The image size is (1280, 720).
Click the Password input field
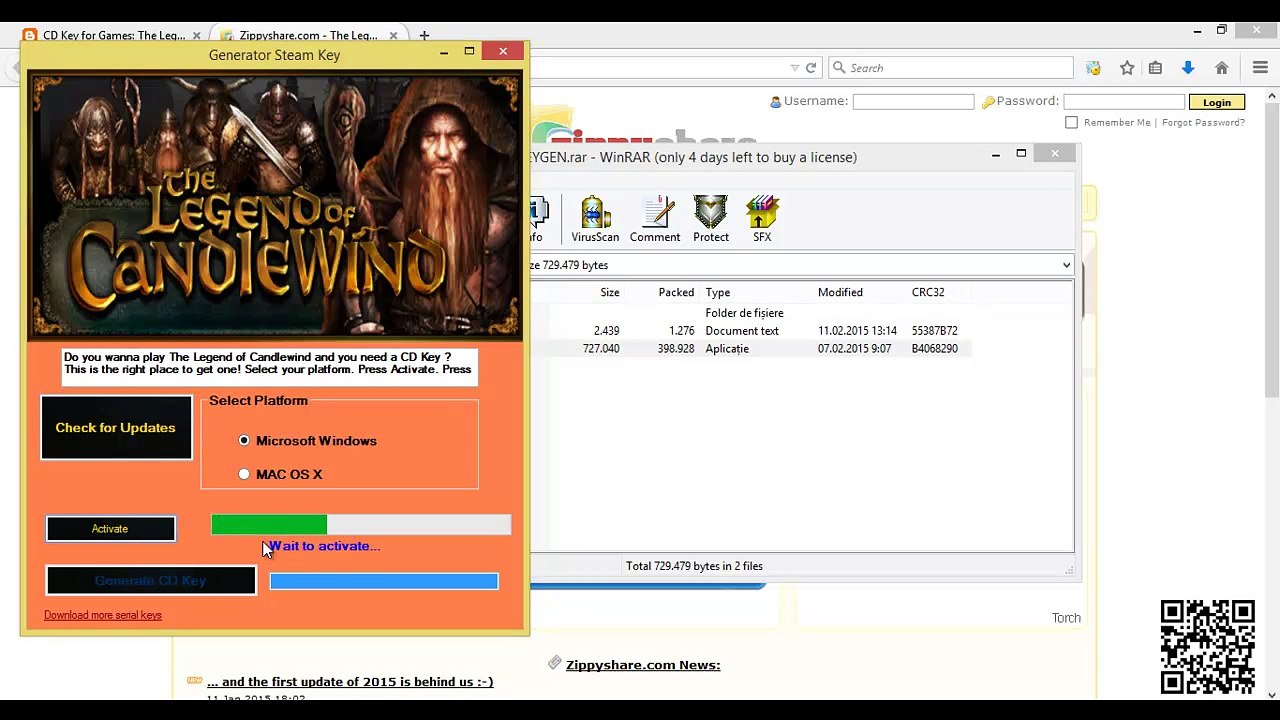pos(1124,102)
